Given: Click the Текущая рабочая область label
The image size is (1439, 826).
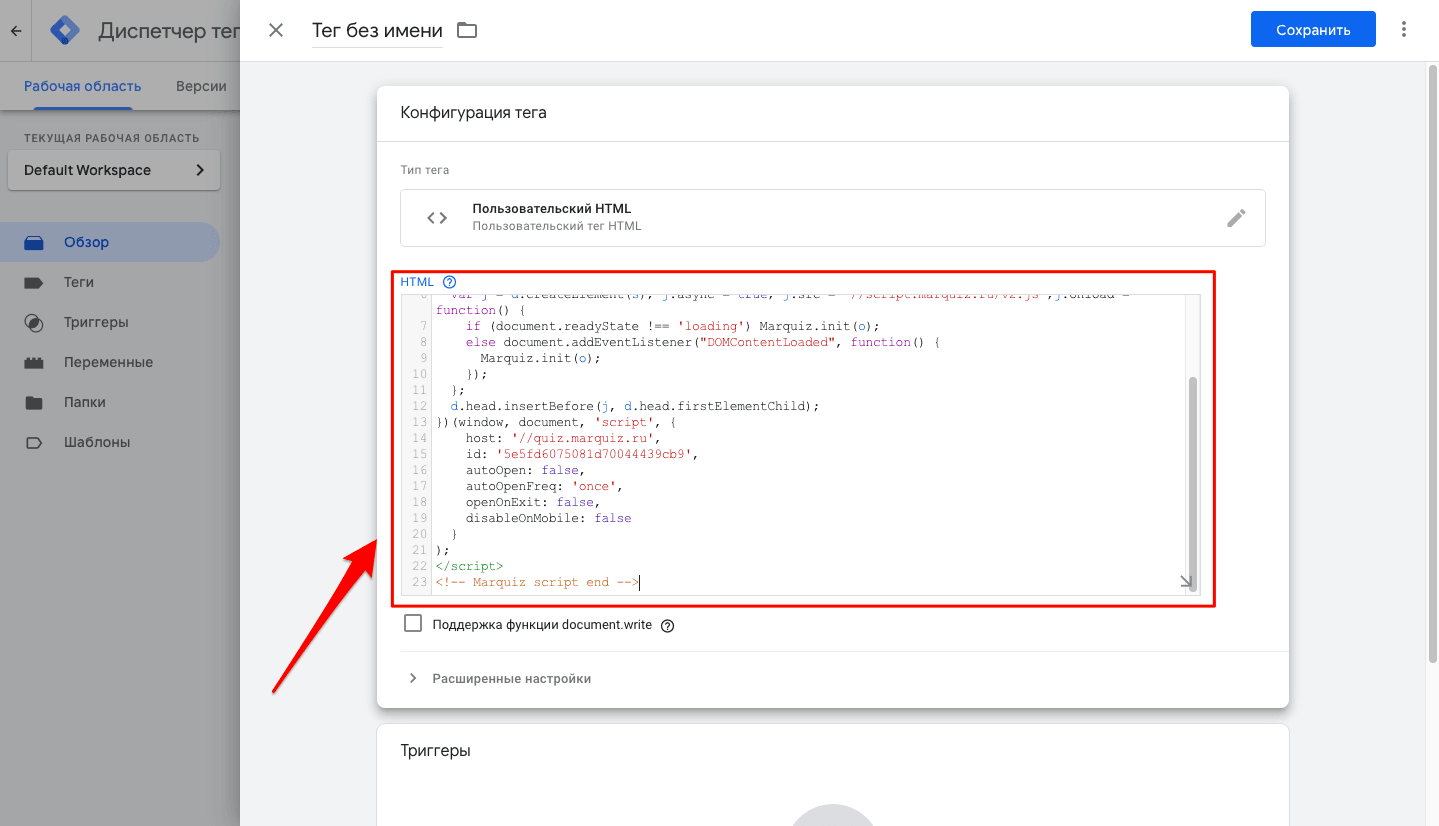Looking at the screenshot, I should (x=112, y=138).
